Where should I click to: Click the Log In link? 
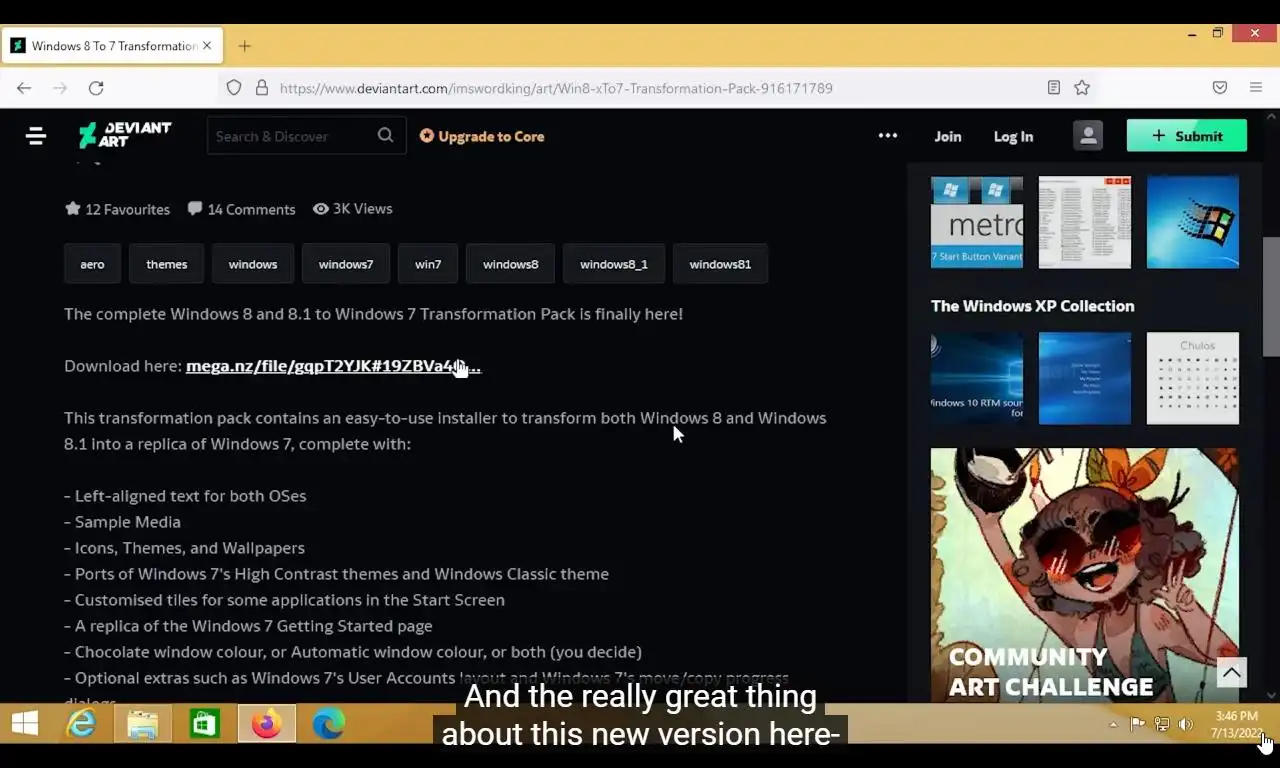[x=1013, y=136]
